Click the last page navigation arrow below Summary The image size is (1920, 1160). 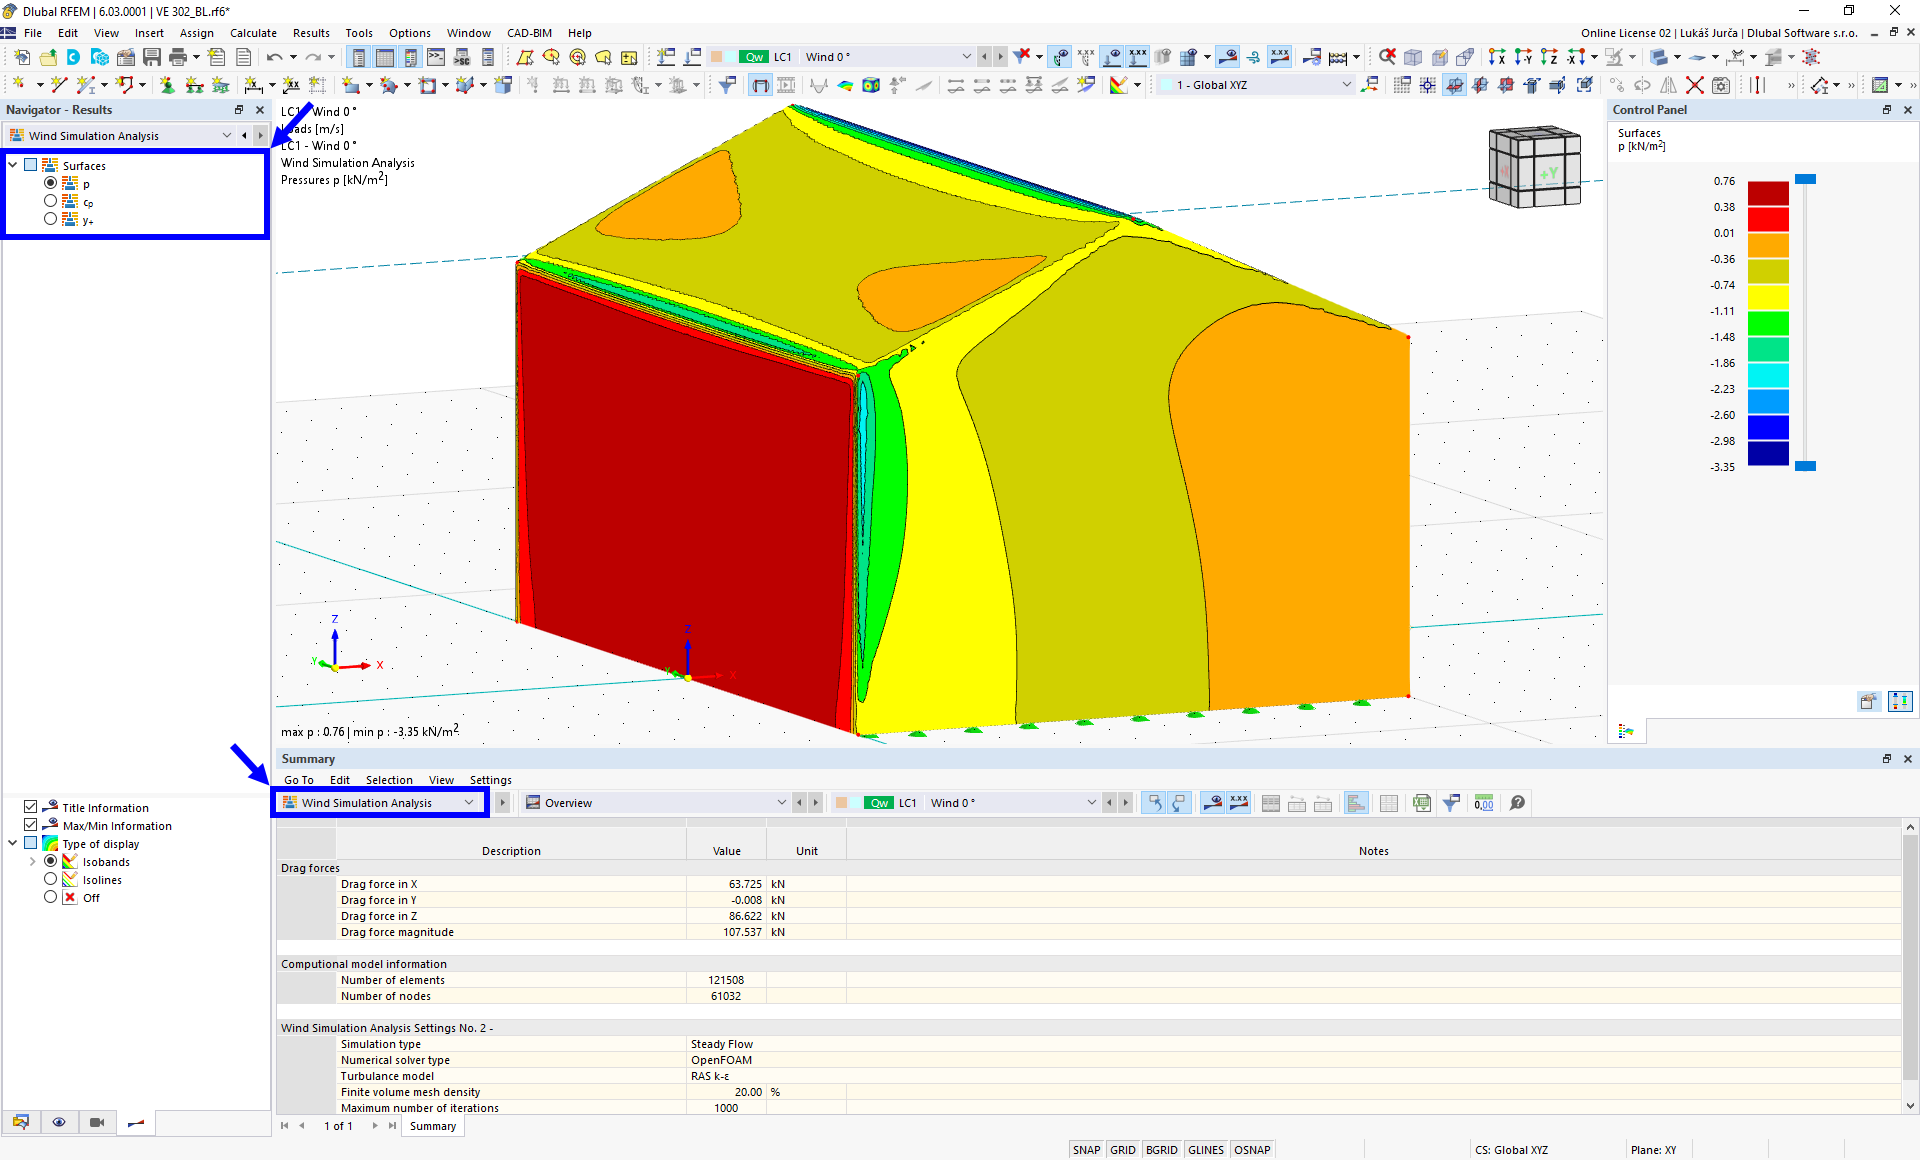tap(393, 1126)
